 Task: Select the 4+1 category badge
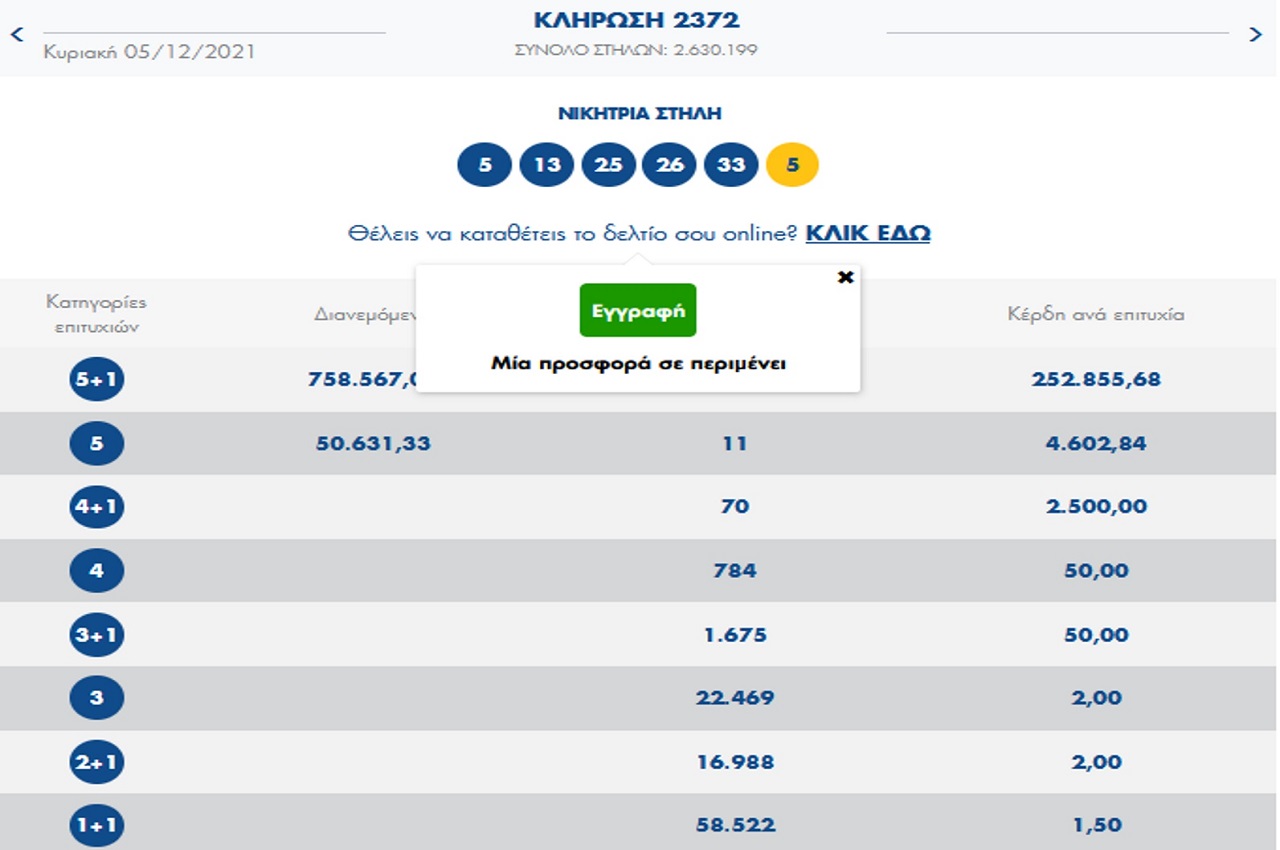pos(97,507)
